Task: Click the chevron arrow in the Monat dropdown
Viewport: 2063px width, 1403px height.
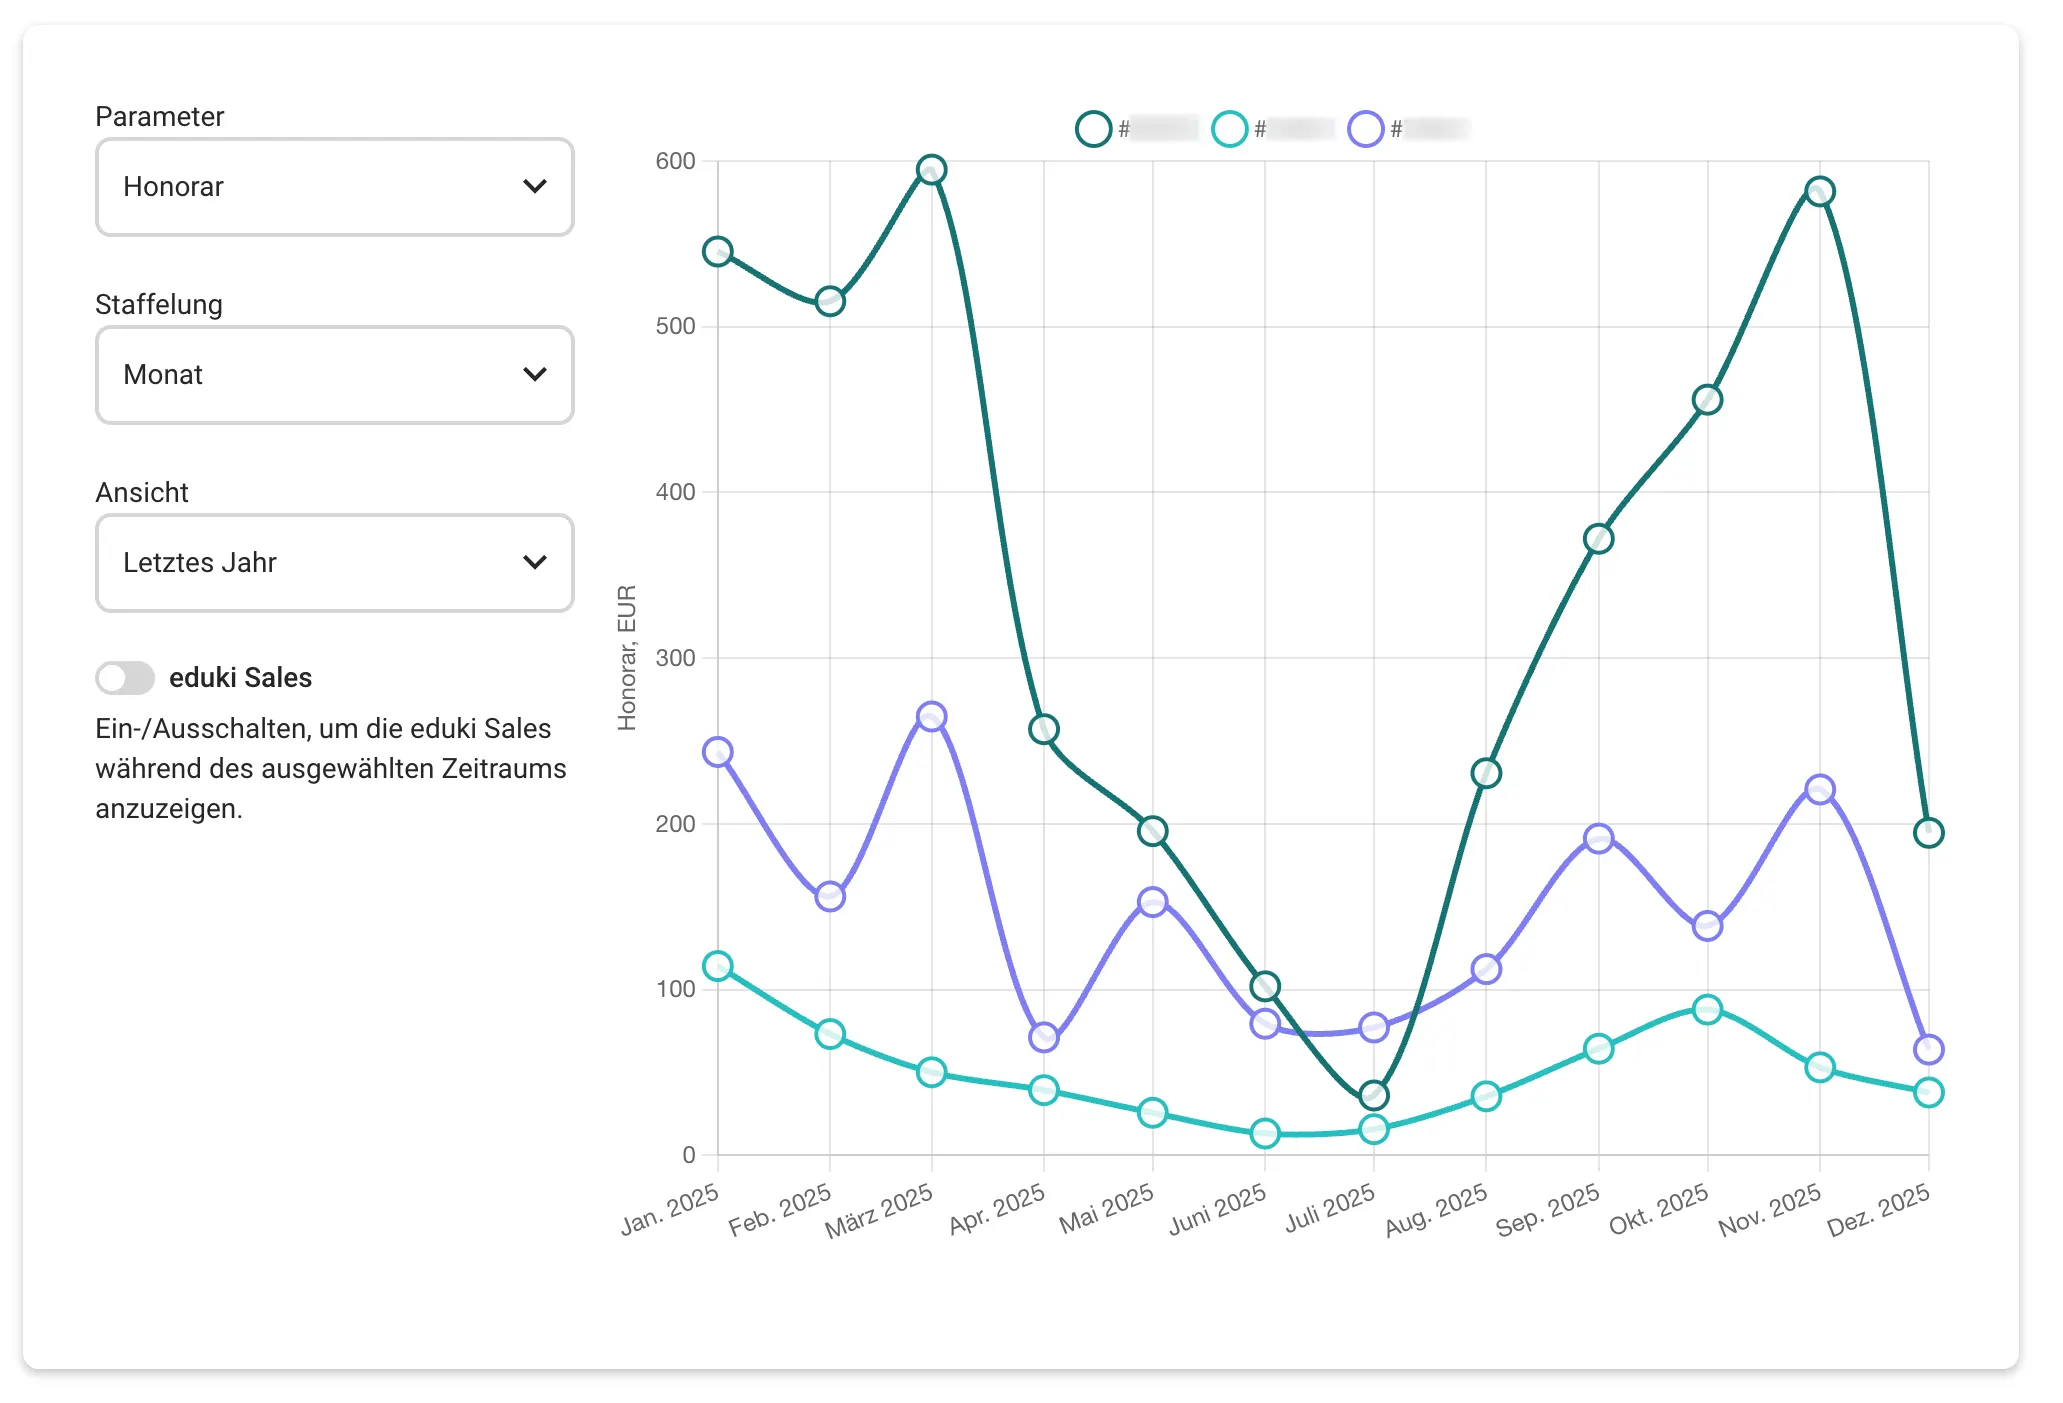Action: click(x=535, y=375)
